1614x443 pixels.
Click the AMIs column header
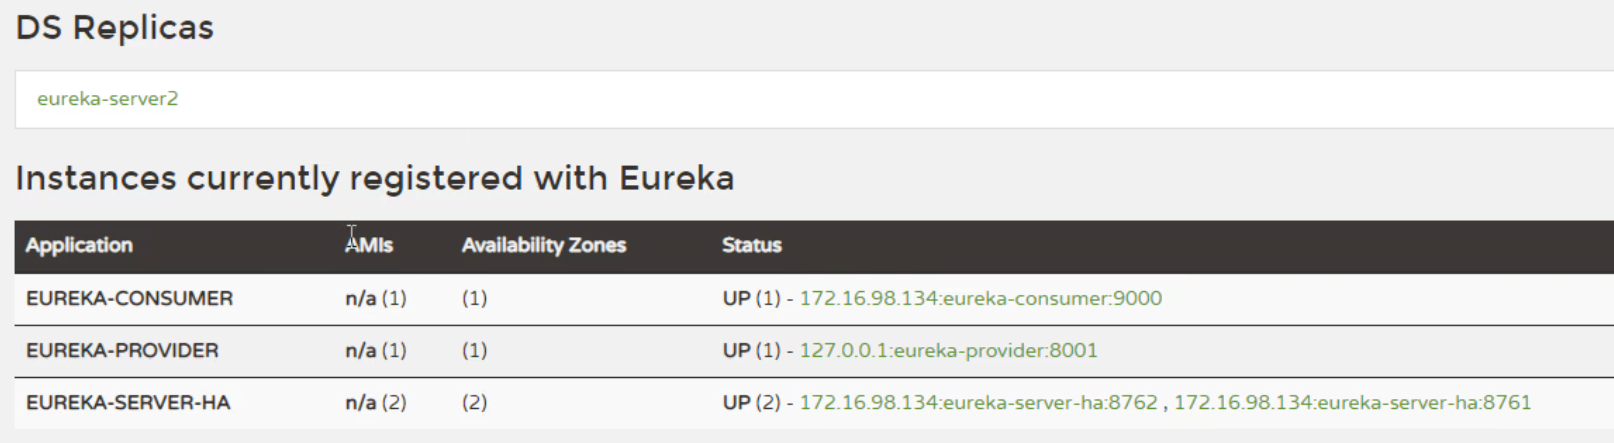pyautogui.click(x=369, y=245)
